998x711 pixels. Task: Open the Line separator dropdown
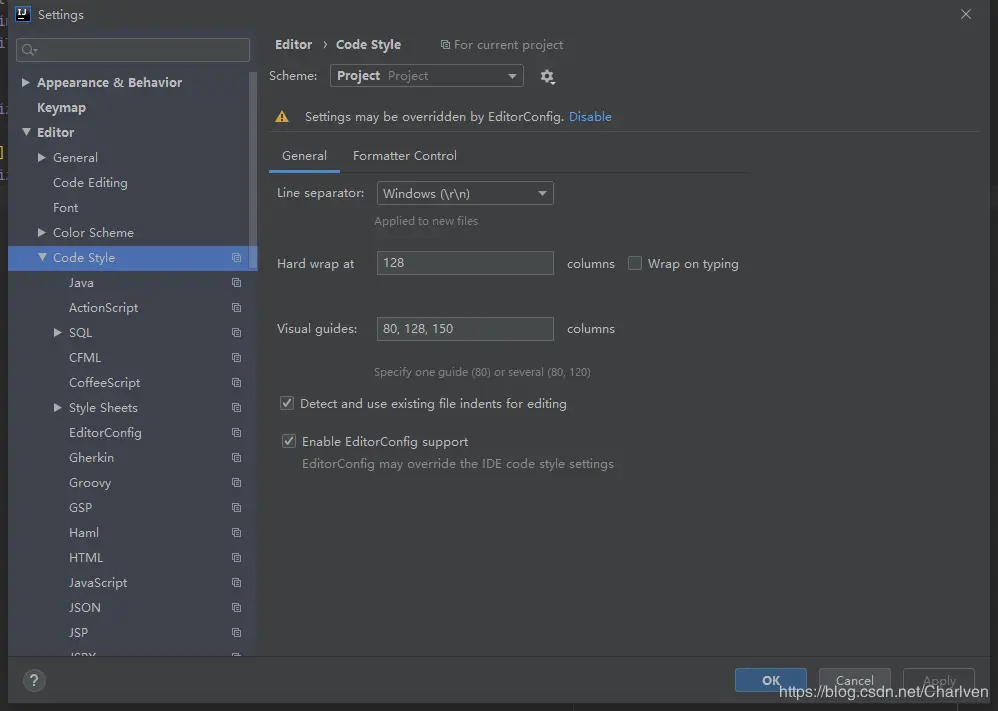(465, 193)
